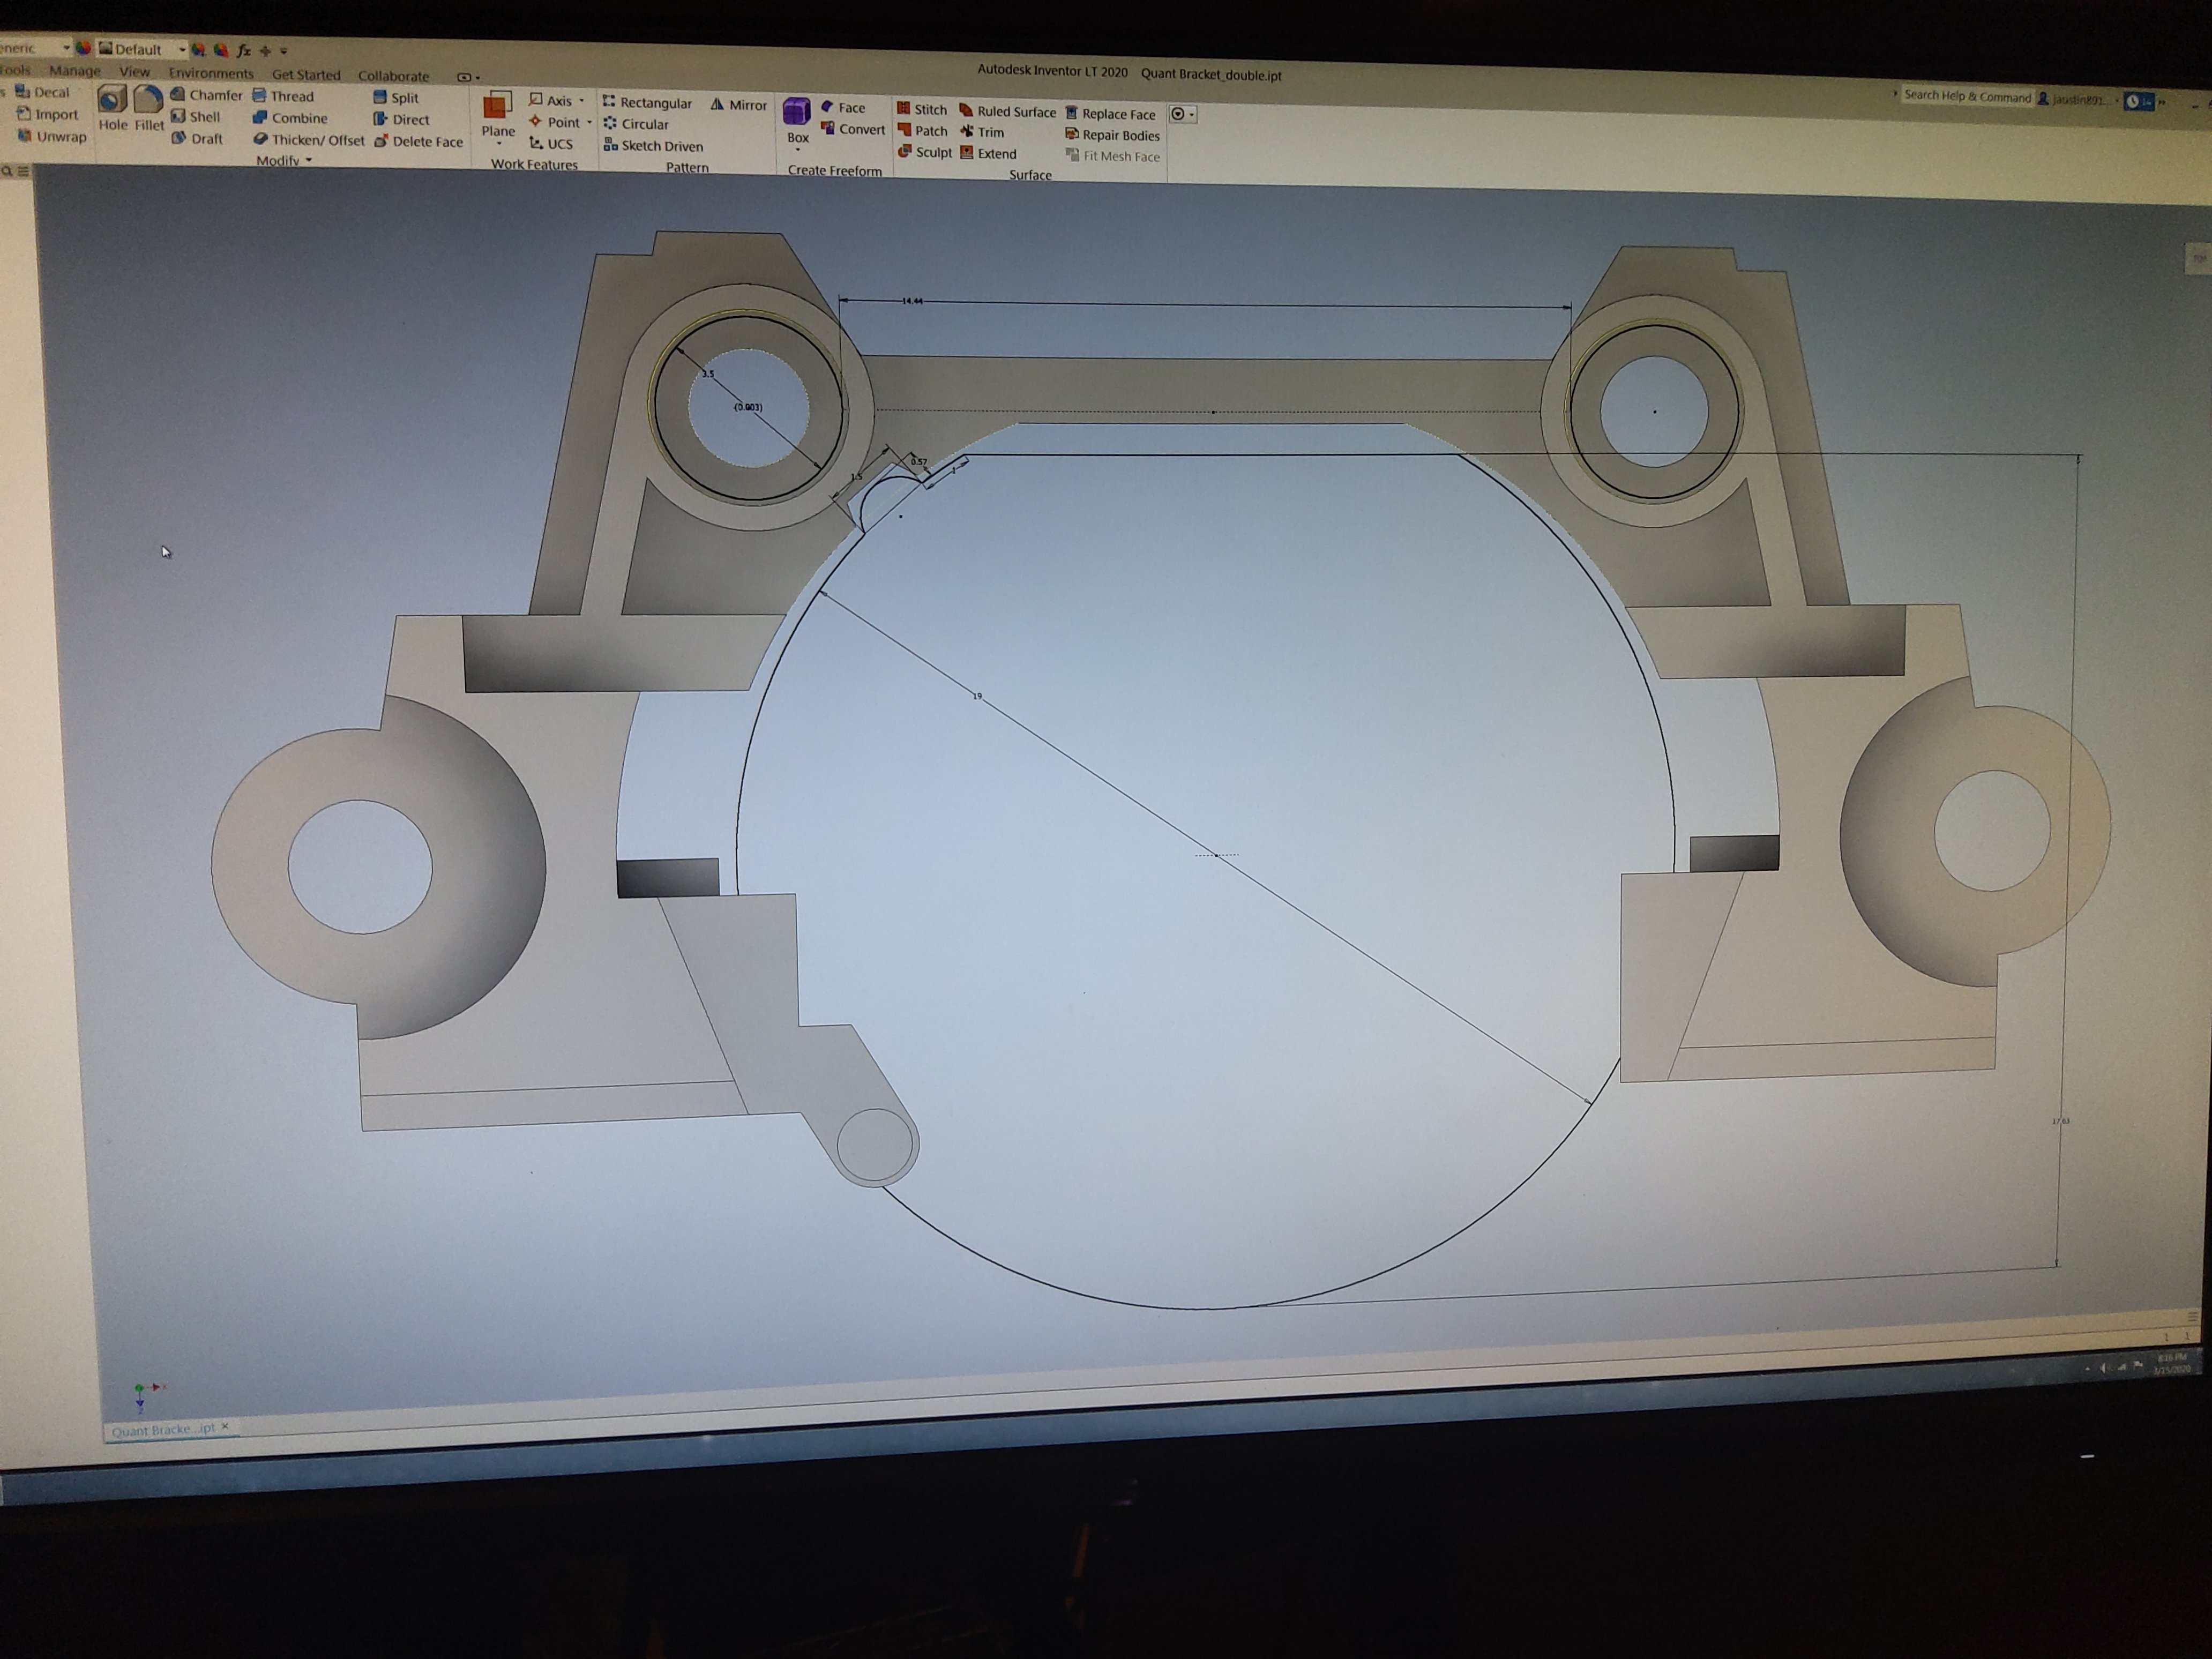
Task: Open the Tools ribbon tab
Action: tap(15, 70)
